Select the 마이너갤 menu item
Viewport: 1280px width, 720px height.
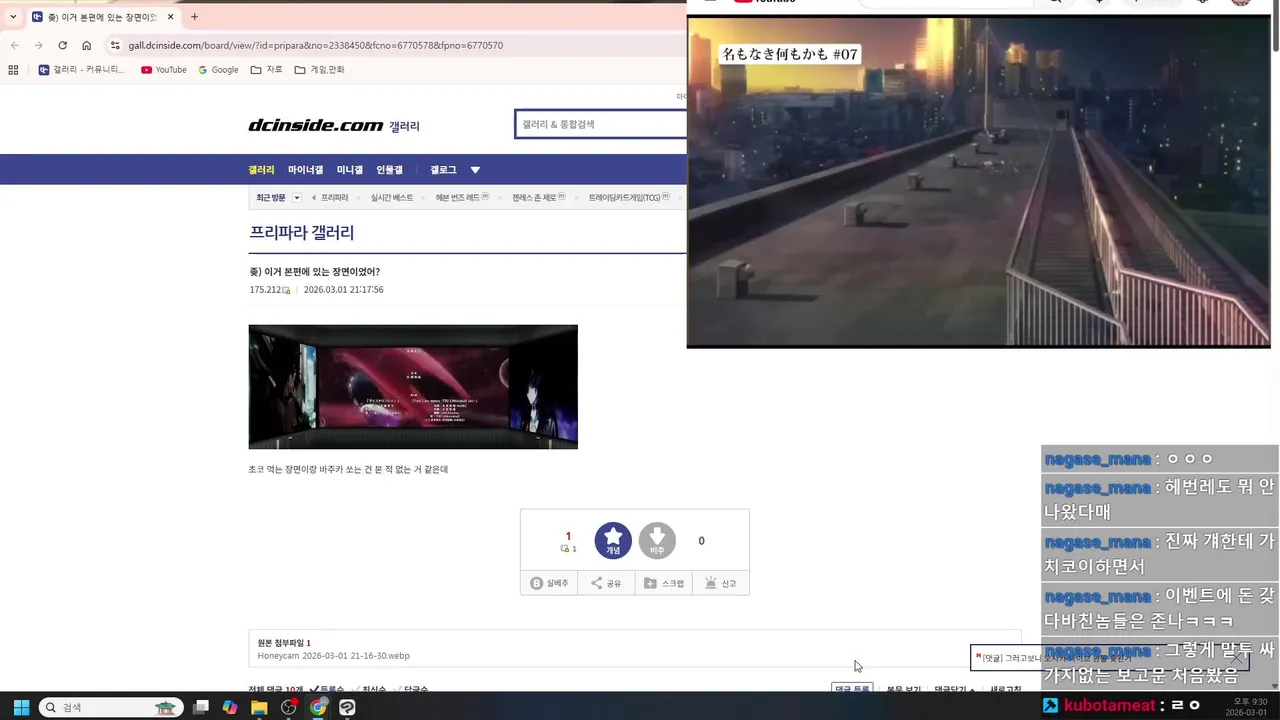[x=305, y=170]
